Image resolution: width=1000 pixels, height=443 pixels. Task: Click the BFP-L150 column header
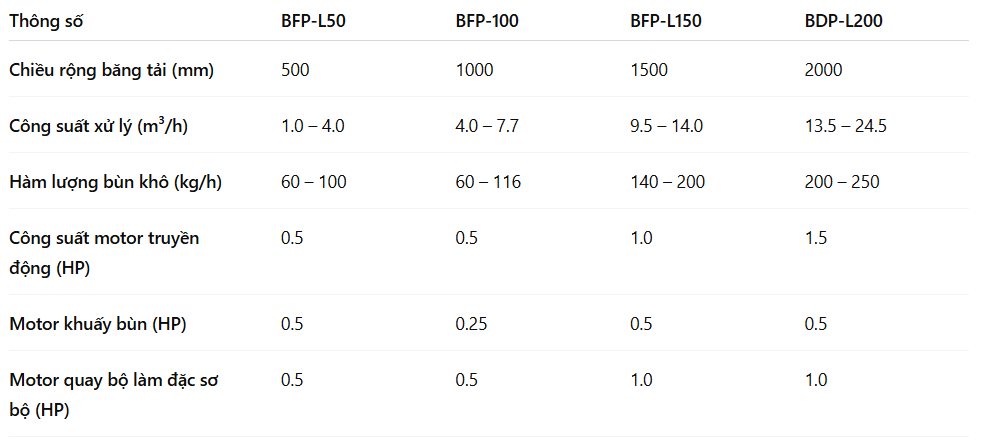[666, 21]
